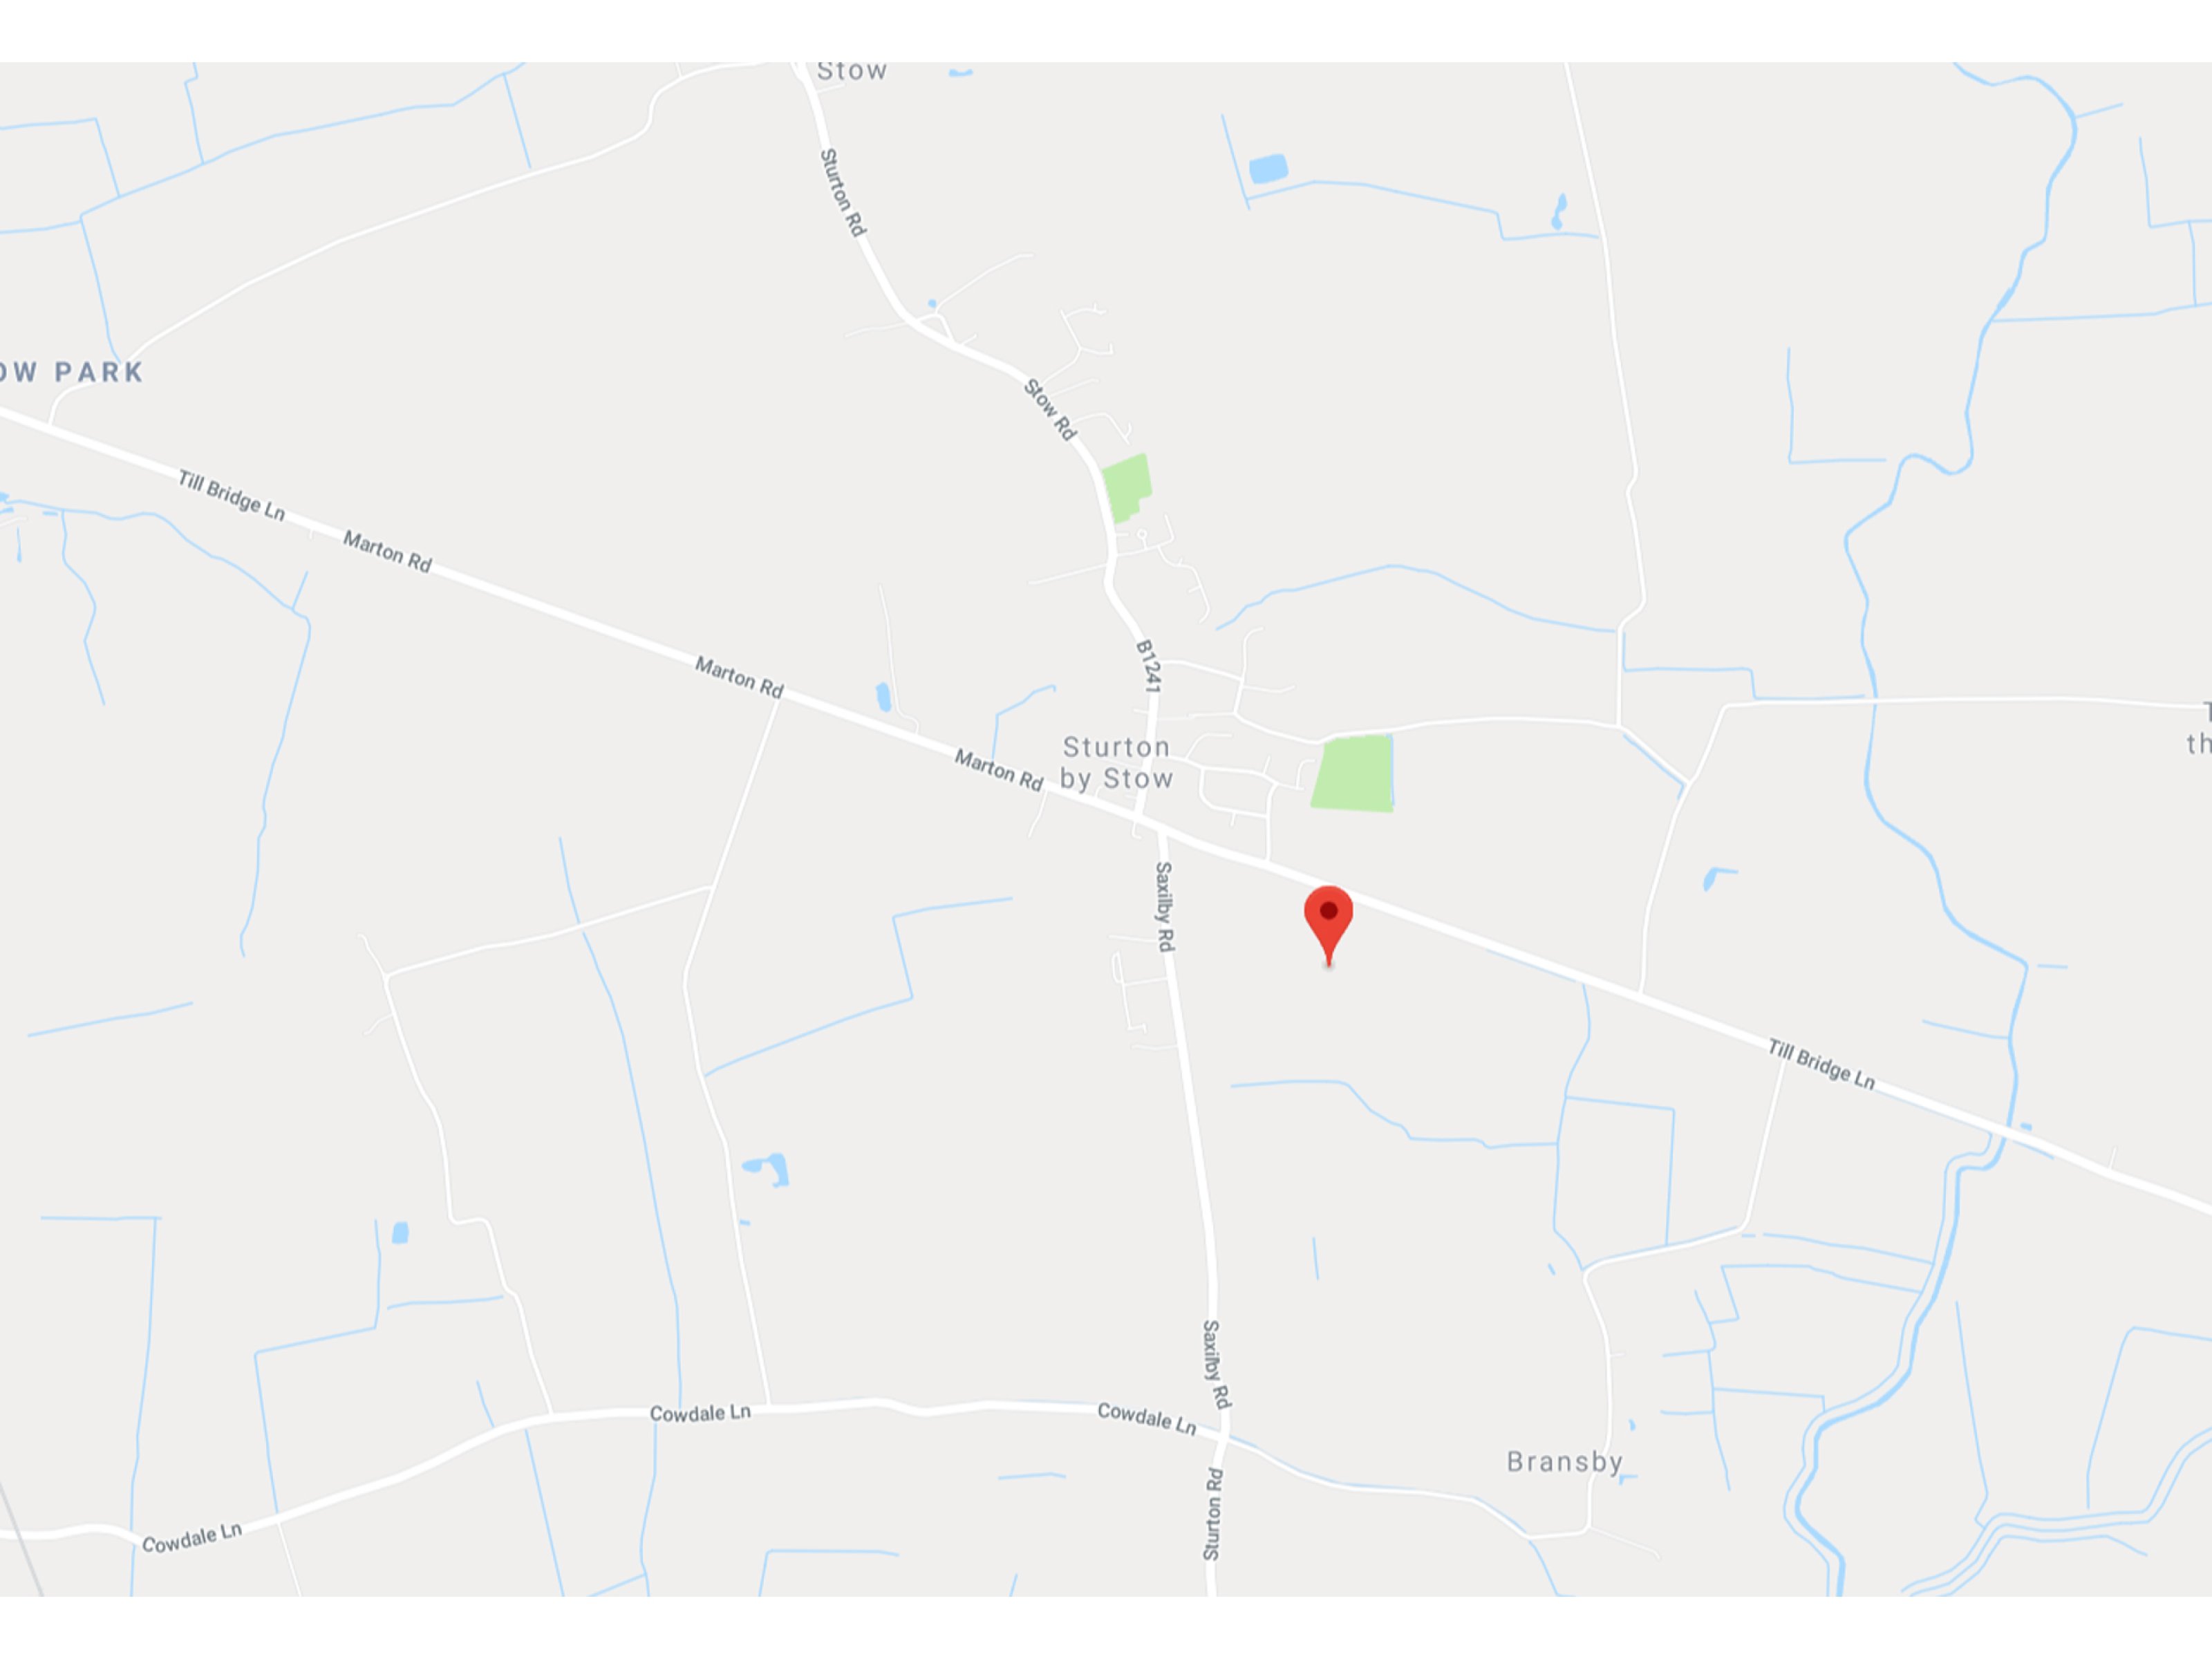
Task: Select the Till Bridge Ln label near Bransby
Action: pos(1821,1064)
